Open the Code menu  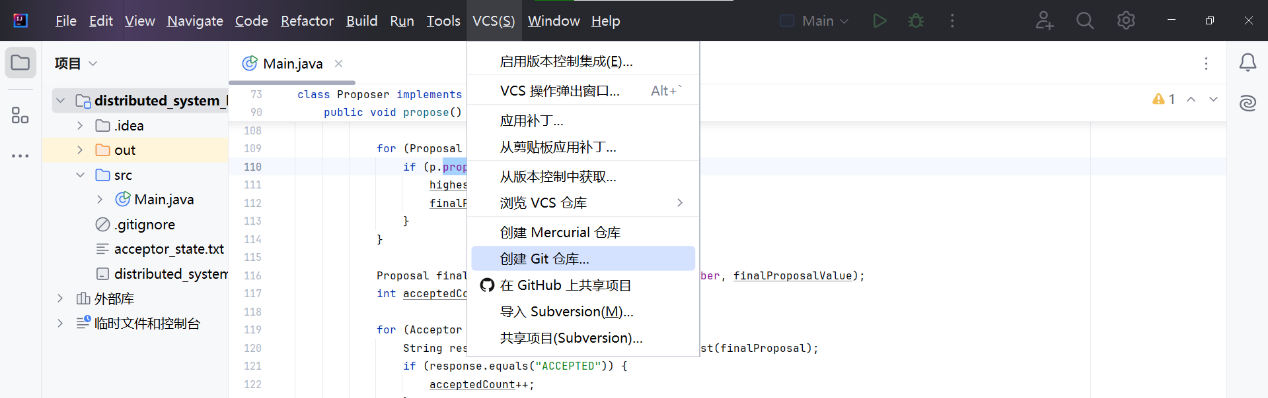click(x=252, y=20)
